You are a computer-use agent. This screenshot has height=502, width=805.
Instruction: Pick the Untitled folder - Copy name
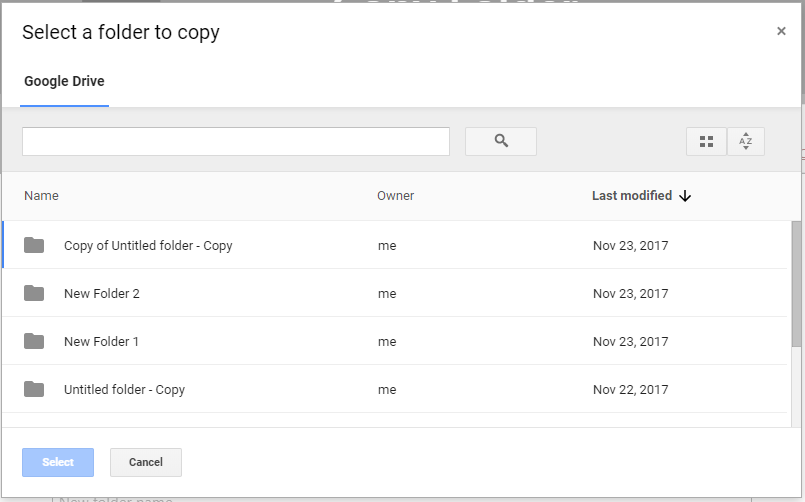(x=124, y=390)
